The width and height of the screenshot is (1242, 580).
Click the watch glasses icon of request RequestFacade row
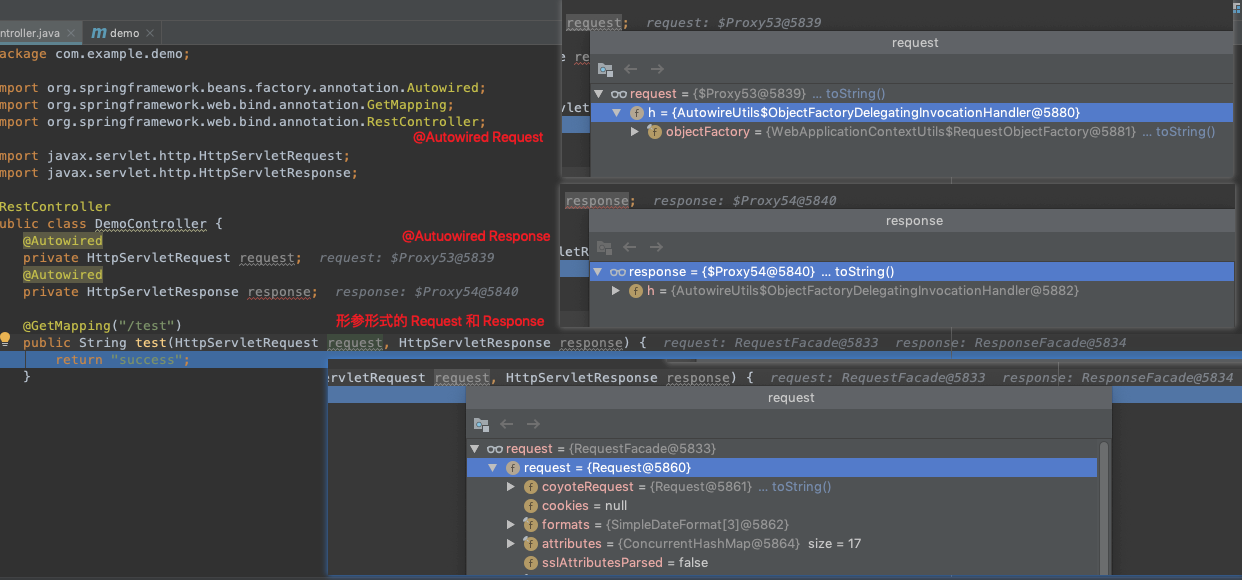pyautogui.click(x=495, y=449)
